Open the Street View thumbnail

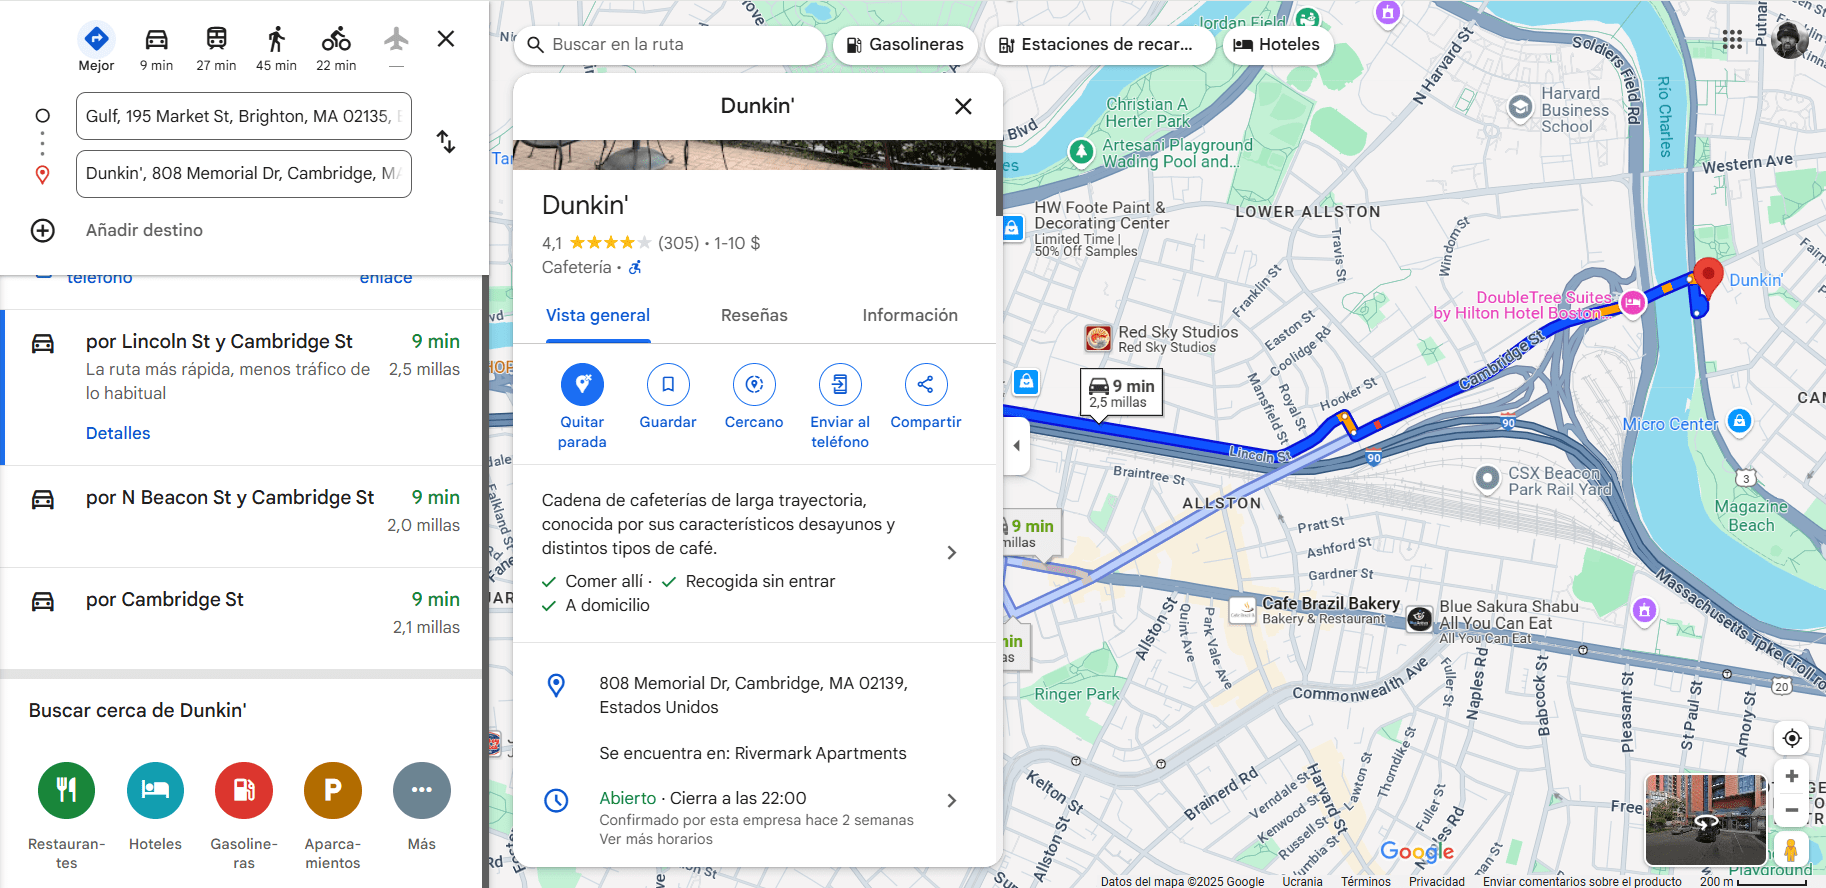(x=1705, y=820)
